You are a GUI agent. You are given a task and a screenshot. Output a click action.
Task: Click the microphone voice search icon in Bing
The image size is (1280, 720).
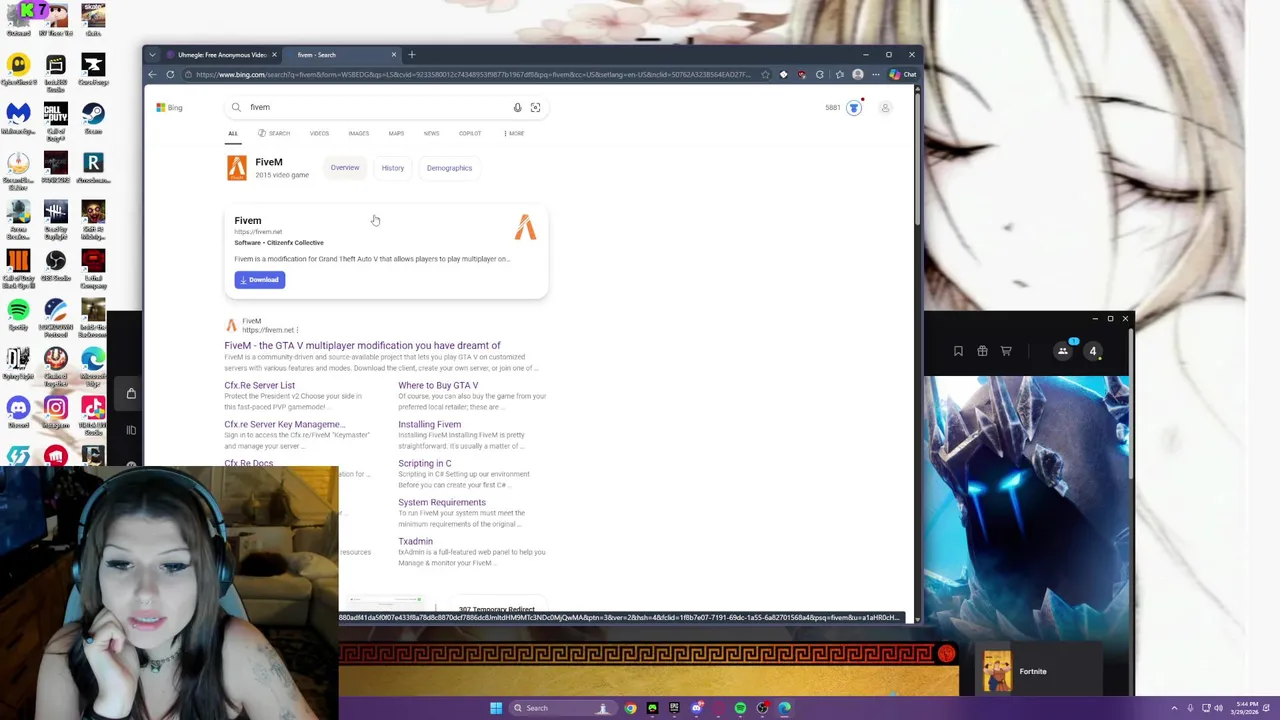(517, 107)
